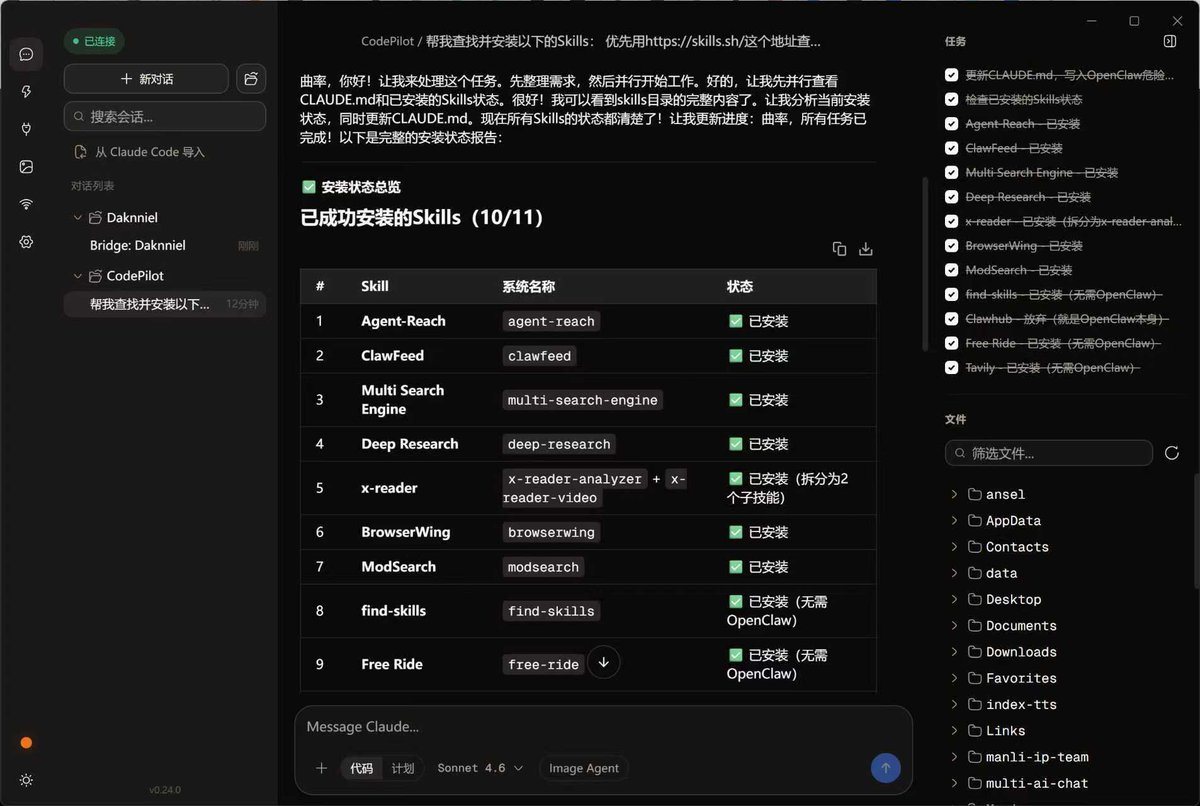Click the copy table icon
1200x806 pixels.
(839, 249)
